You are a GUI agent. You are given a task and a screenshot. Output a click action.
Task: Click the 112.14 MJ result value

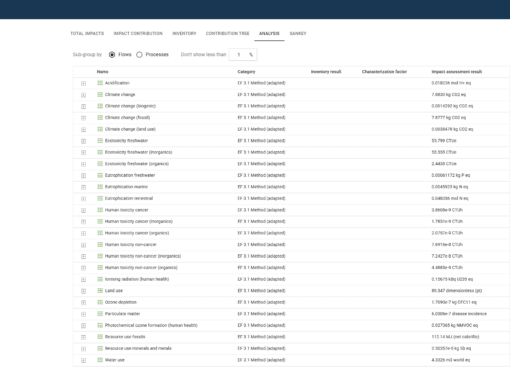coord(455,337)
